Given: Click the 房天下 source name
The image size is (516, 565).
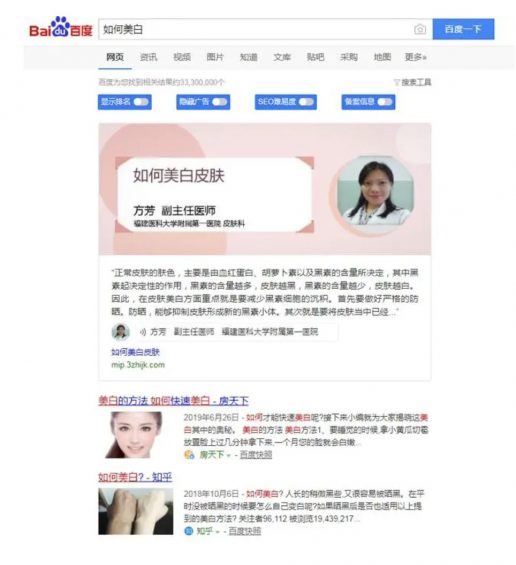Looking at the screenshot, I should (x=212, y=455).
